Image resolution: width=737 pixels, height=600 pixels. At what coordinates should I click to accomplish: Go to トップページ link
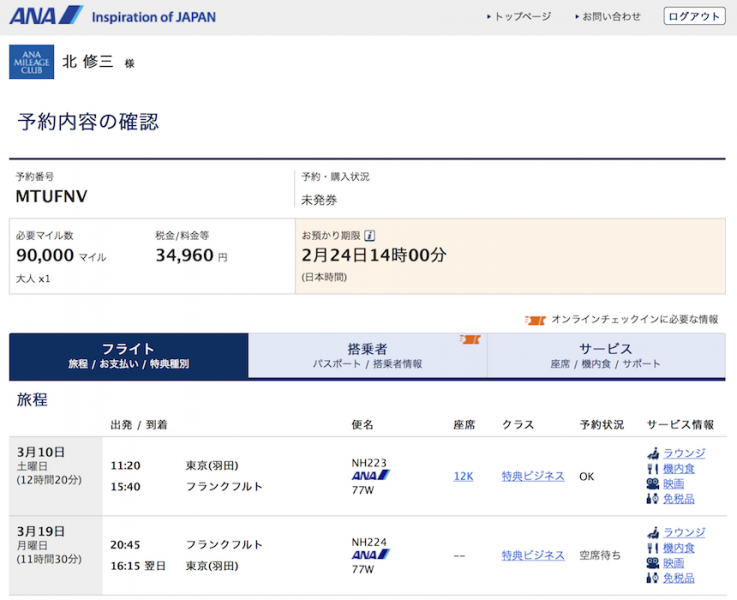click(519, 16)
